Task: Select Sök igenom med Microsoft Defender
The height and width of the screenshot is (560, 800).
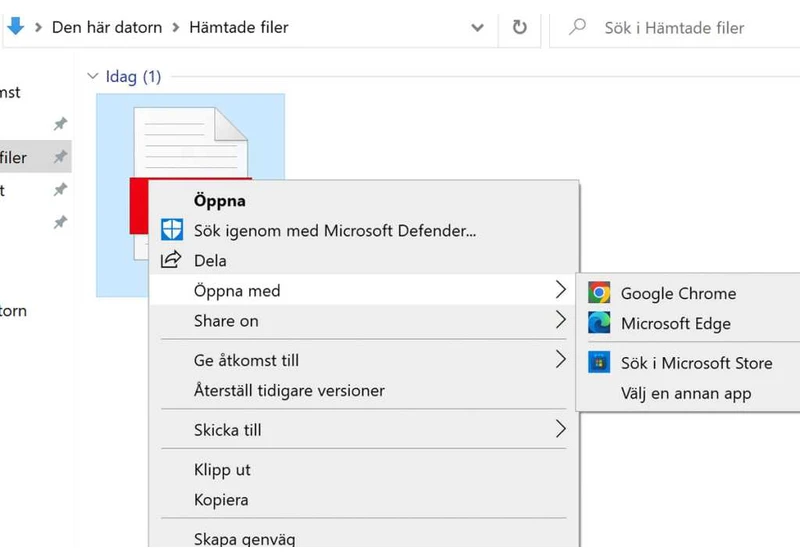Action: [364, 231]
